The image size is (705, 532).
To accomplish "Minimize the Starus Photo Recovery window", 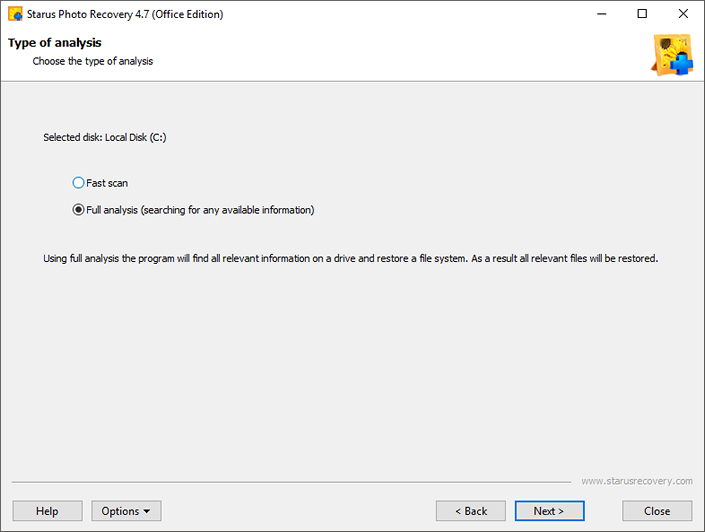I will click(602, 14).
